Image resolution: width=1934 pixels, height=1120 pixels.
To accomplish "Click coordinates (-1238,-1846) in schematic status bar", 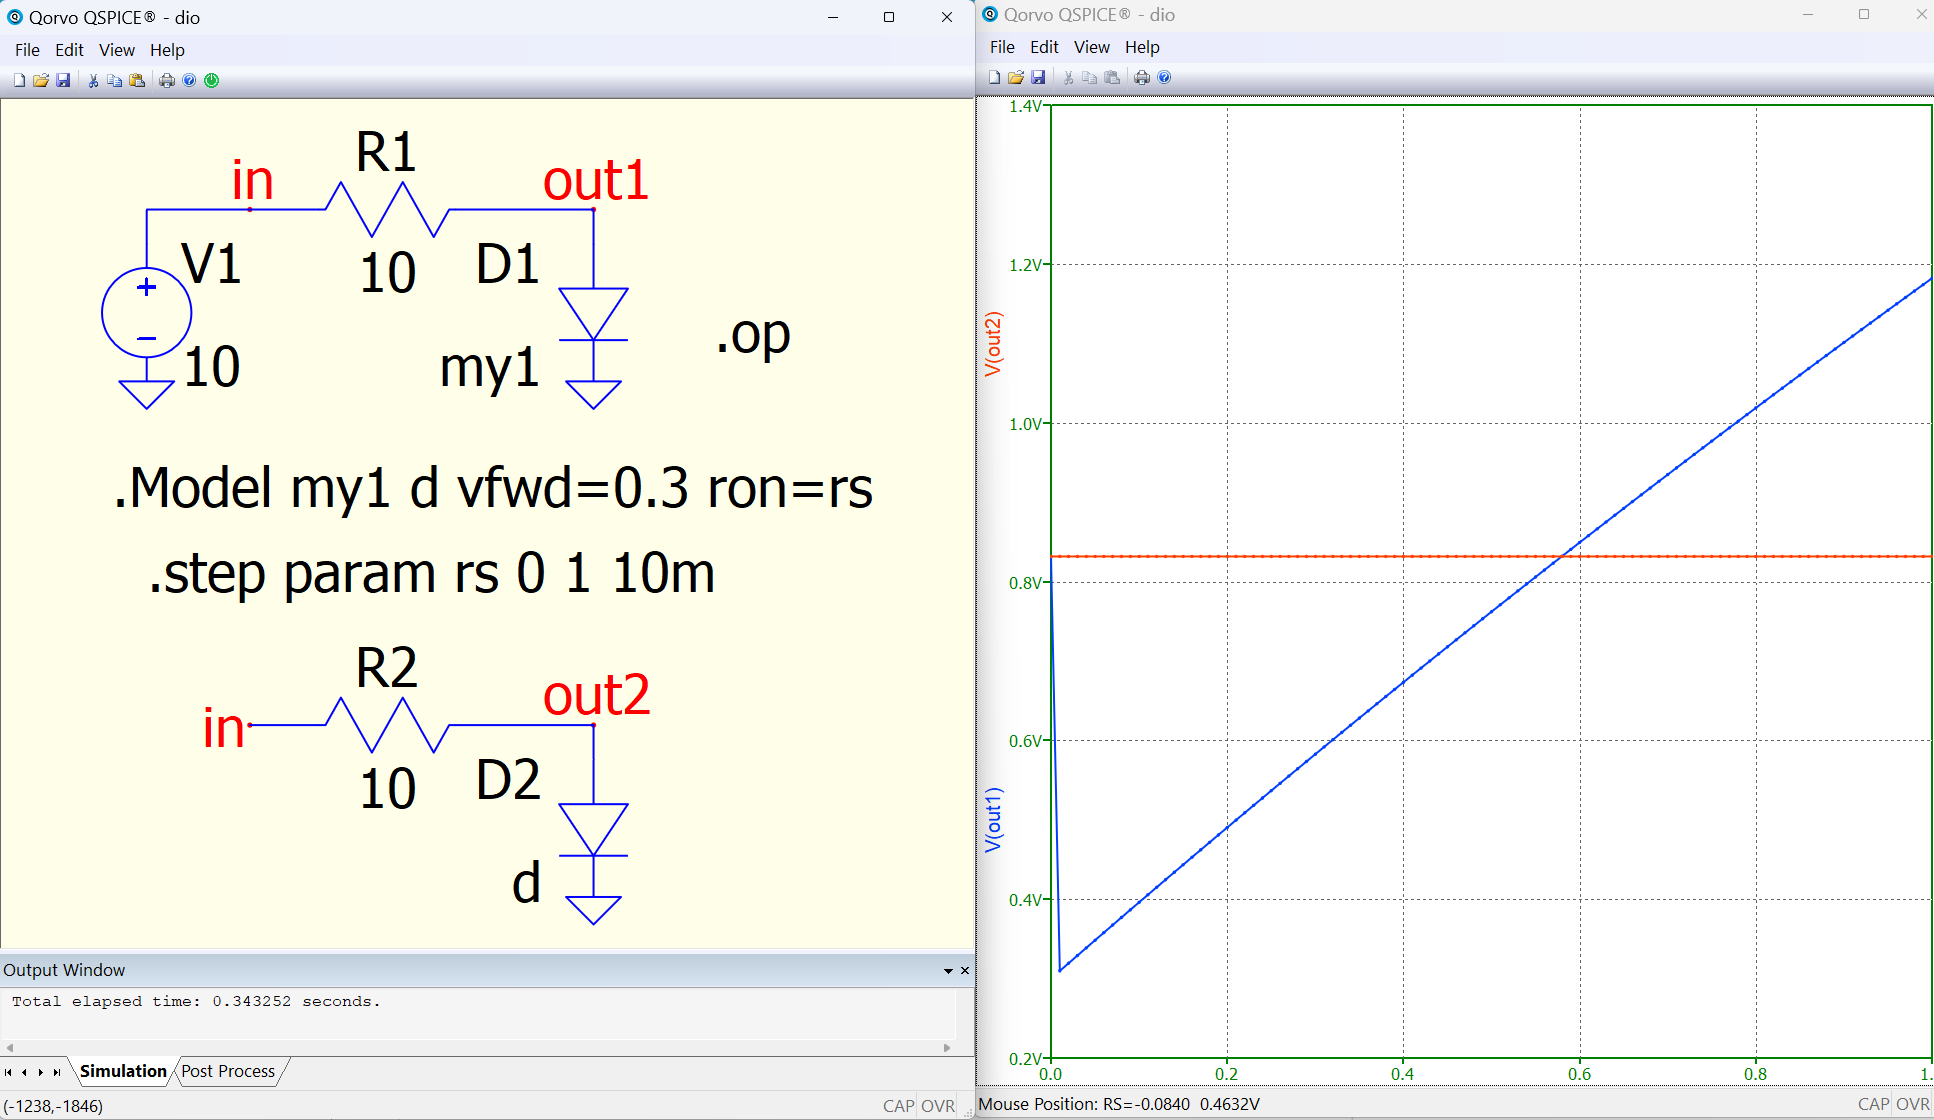I will (x=53, y=1106).
